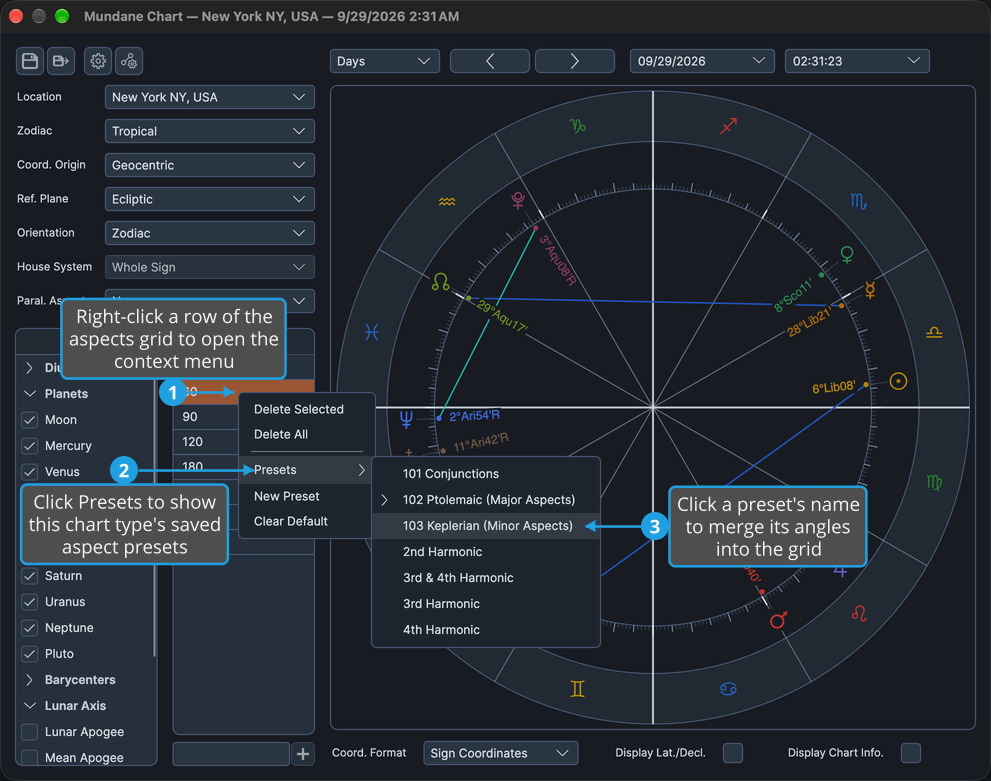991x781 pixels.
Task: Open the 02:31:23 time dropdown
Action: click(857, 61)
